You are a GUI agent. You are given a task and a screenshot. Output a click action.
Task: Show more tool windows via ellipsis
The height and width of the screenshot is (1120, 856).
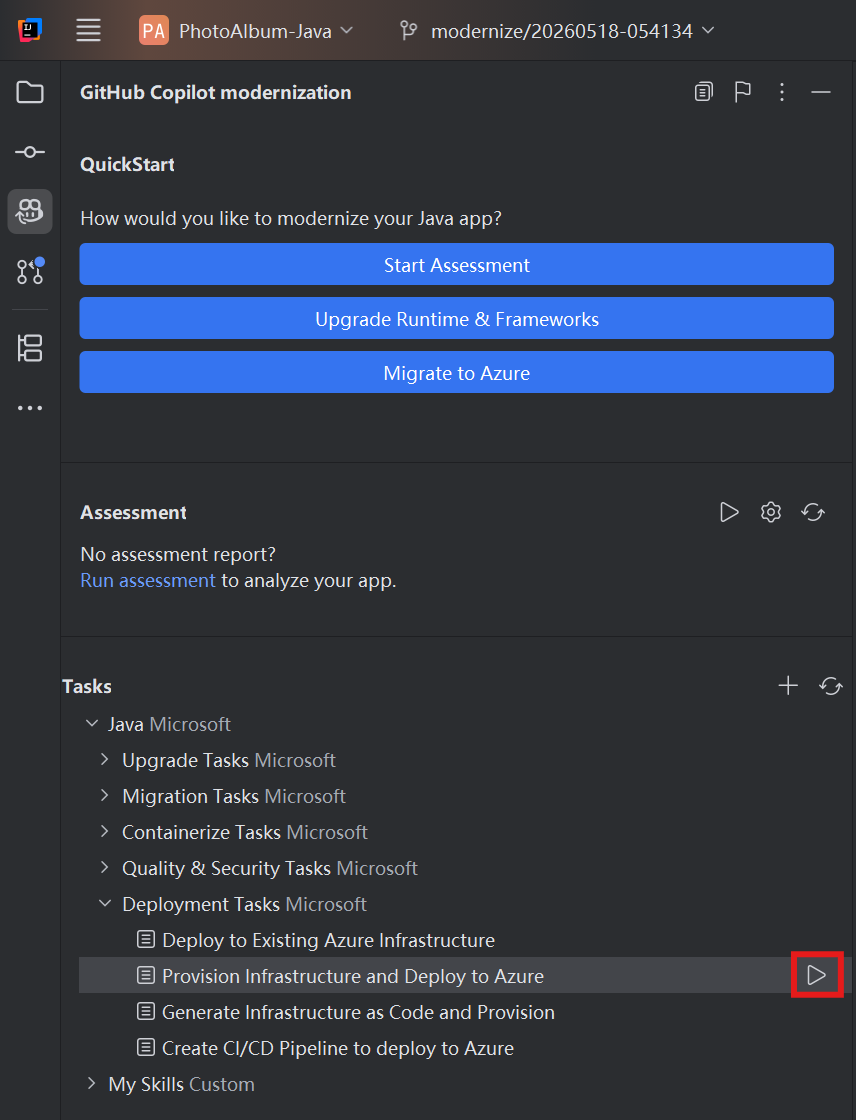(30, 408)
